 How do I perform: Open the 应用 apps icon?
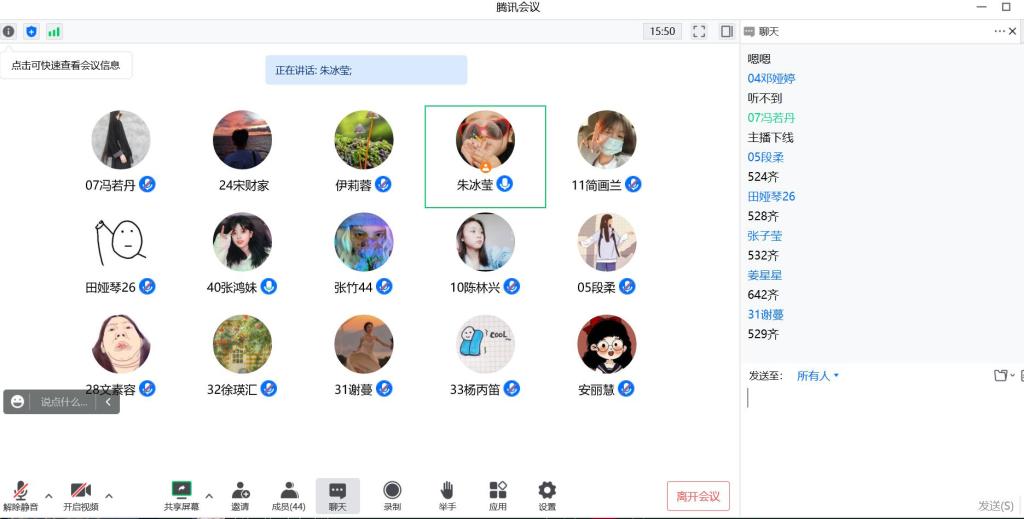(497, 495)
